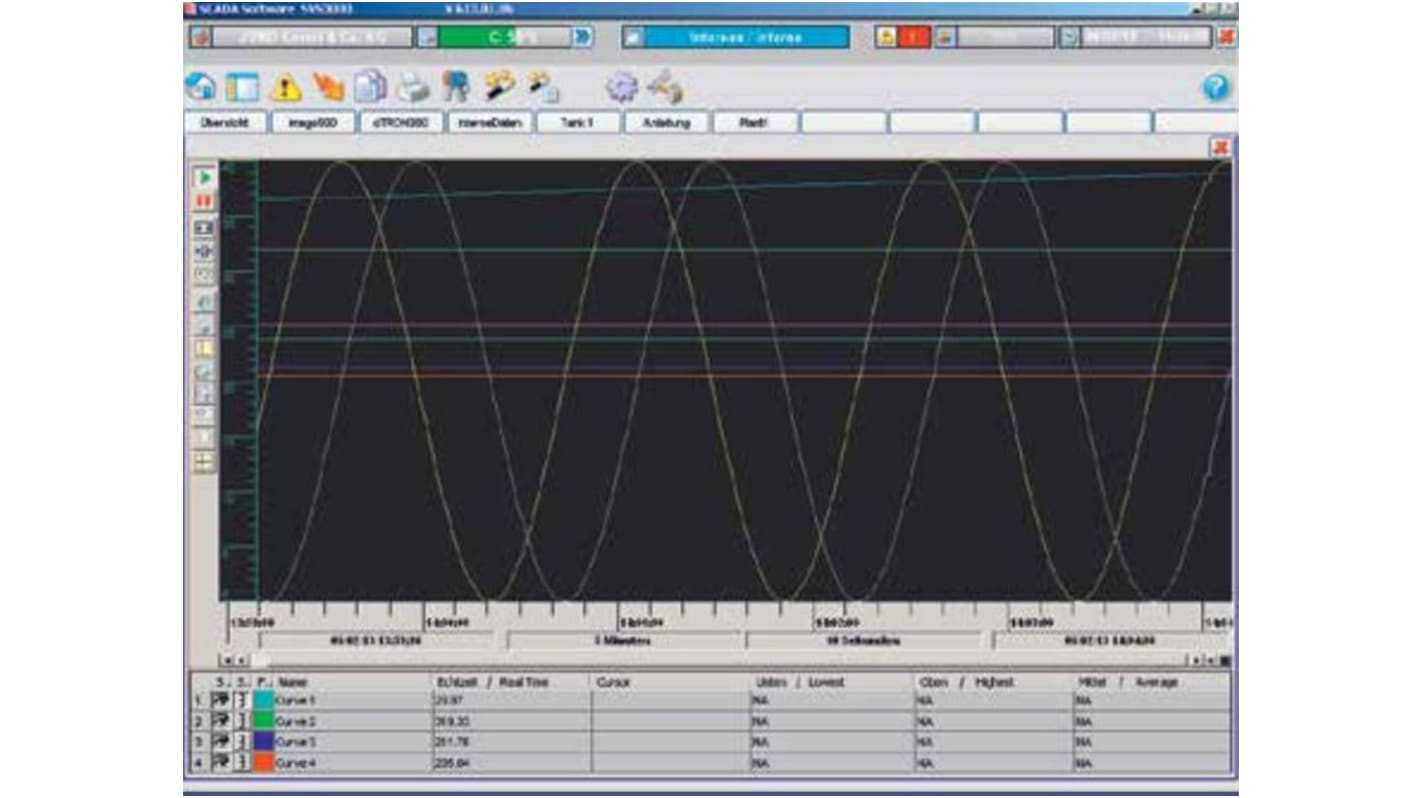
Task: Click the right arrow of time scrollbar
Action: [x=1196, y=661]
